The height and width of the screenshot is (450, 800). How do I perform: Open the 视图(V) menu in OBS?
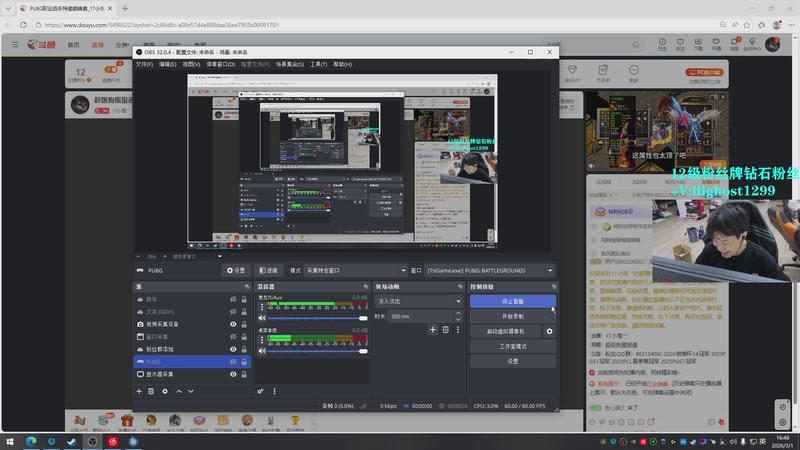pos(191,64)
